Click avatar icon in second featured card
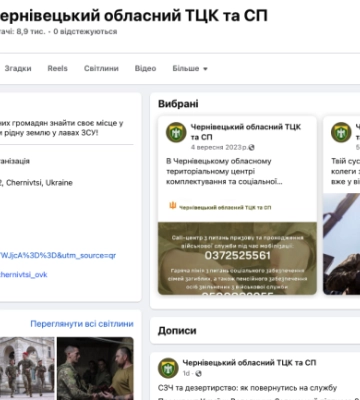The width and height of the screenshot is (360, 400). point(341,132)
